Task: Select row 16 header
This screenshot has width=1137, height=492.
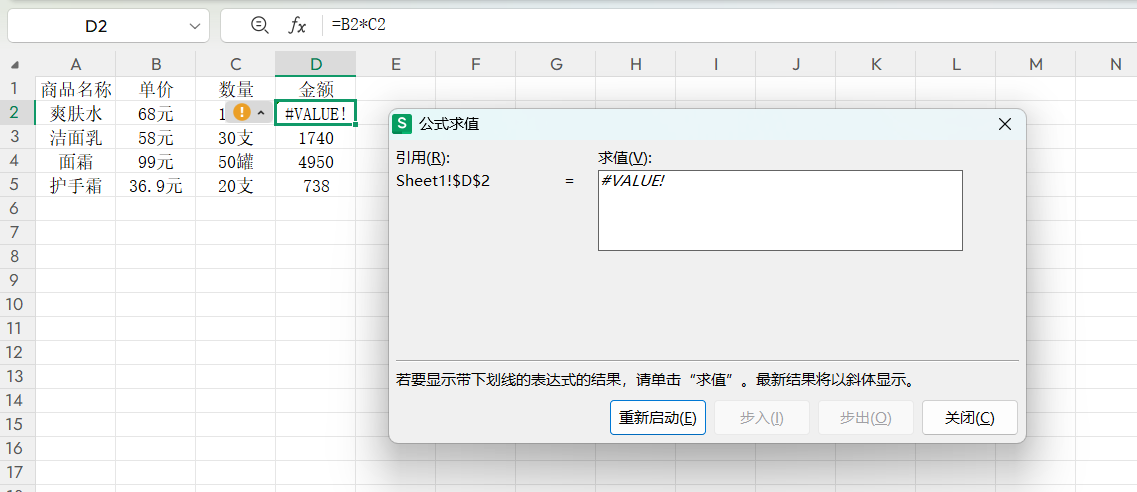Action: [x=15, y=448]
